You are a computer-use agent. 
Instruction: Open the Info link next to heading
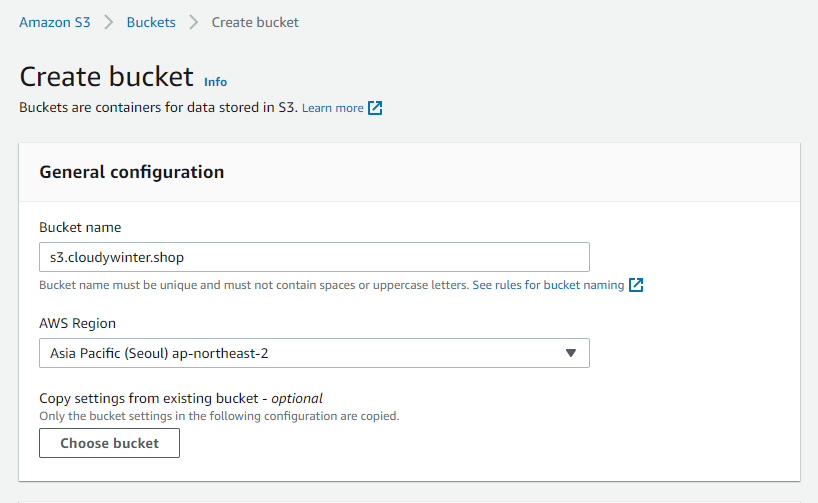[215, 82]
